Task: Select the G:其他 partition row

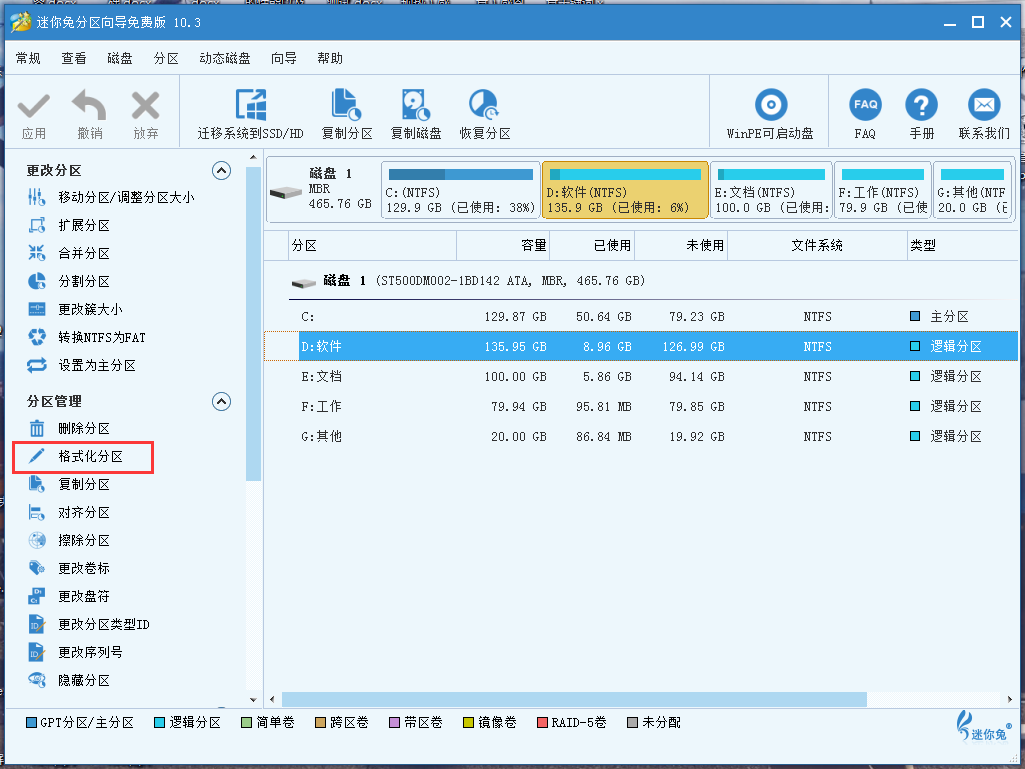Action: (641, 436)
